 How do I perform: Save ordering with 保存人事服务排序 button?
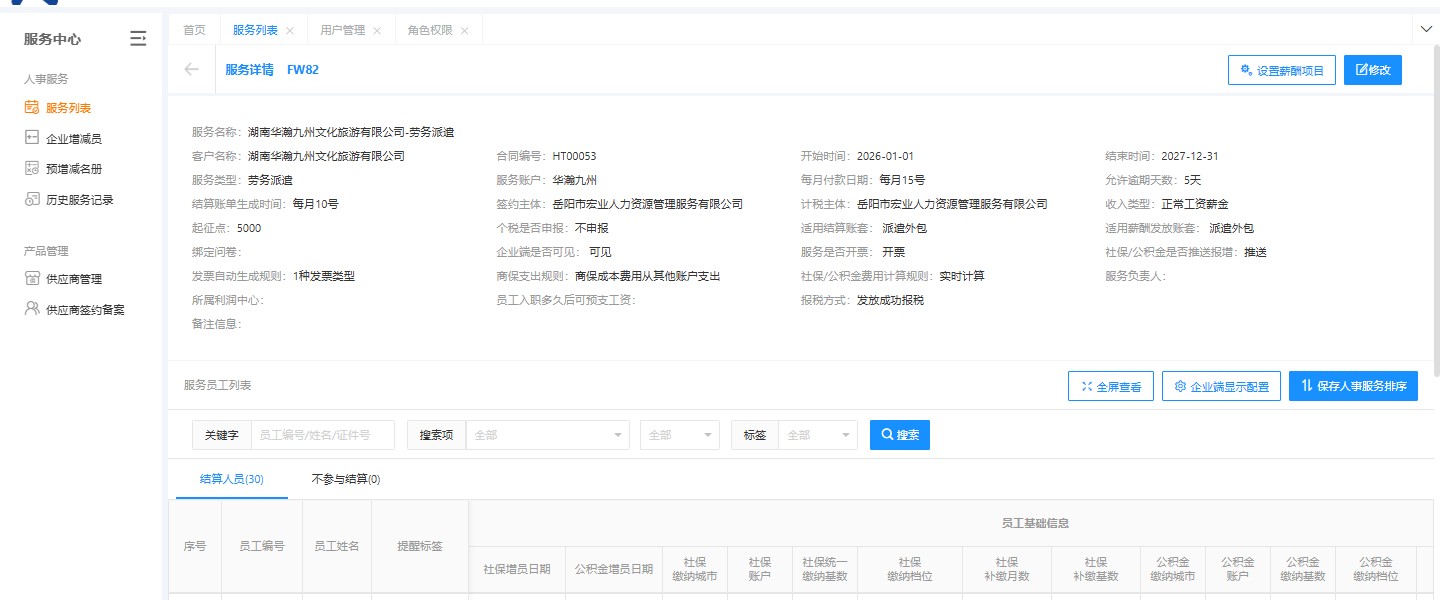point(1353,385)
